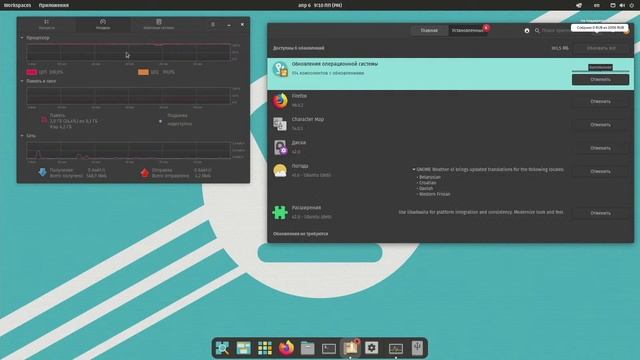Click the Расширения puzzle-piece icon
The height and width of the screenshot is (360, 640).
click(280, 212)
